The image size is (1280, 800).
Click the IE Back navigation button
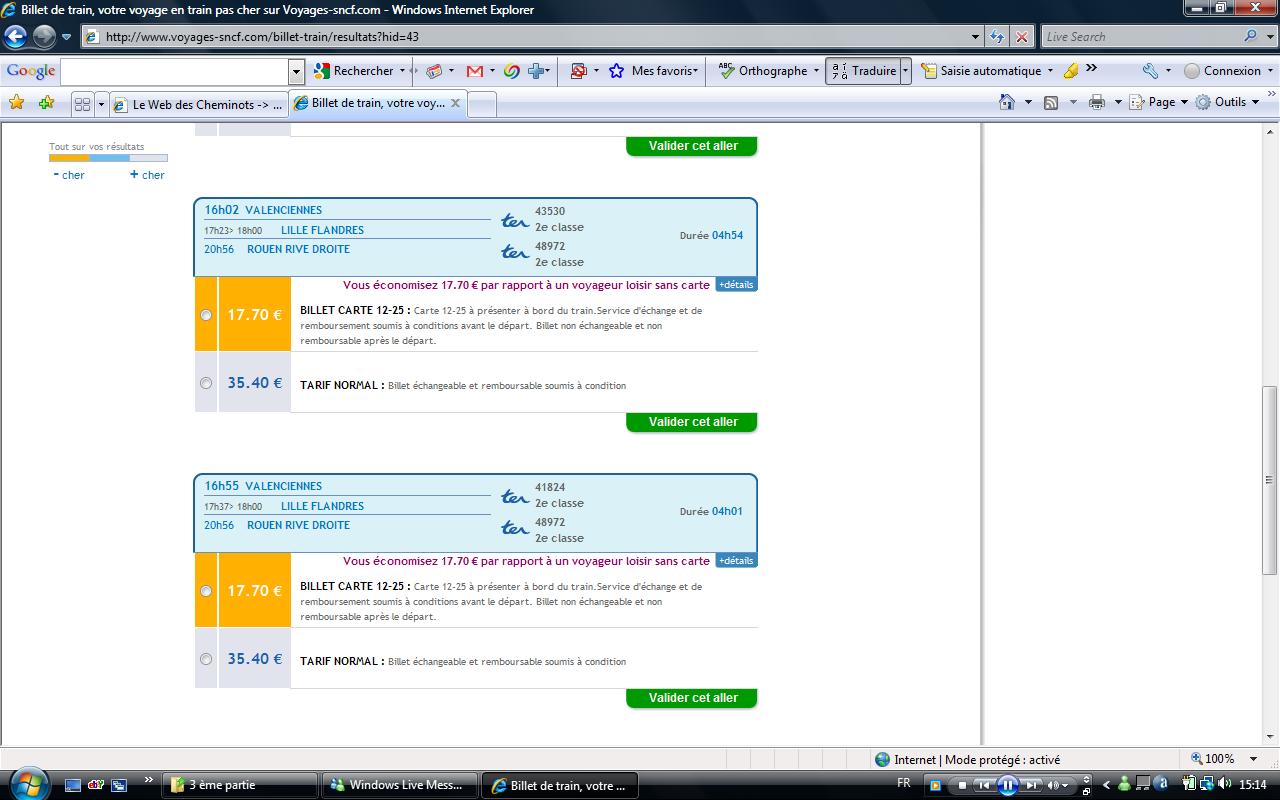(x=15, y=37)
